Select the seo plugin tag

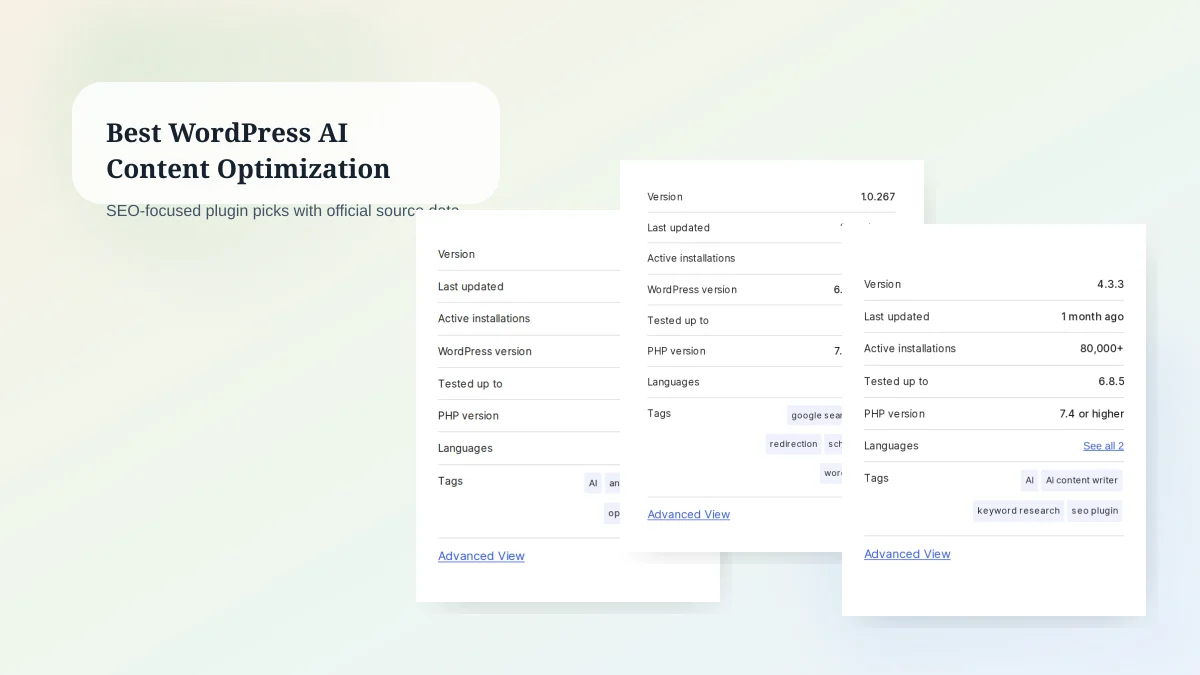(x=1094, y=510)
